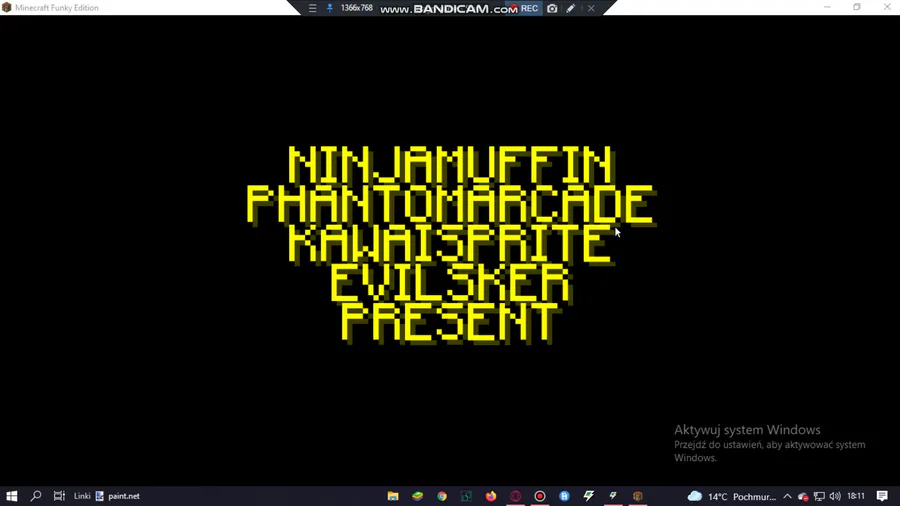This screenshot has width=900, height=506.
Task: Open the Windows Start menu
Action: pyautogui.click(x=11, y=496)
